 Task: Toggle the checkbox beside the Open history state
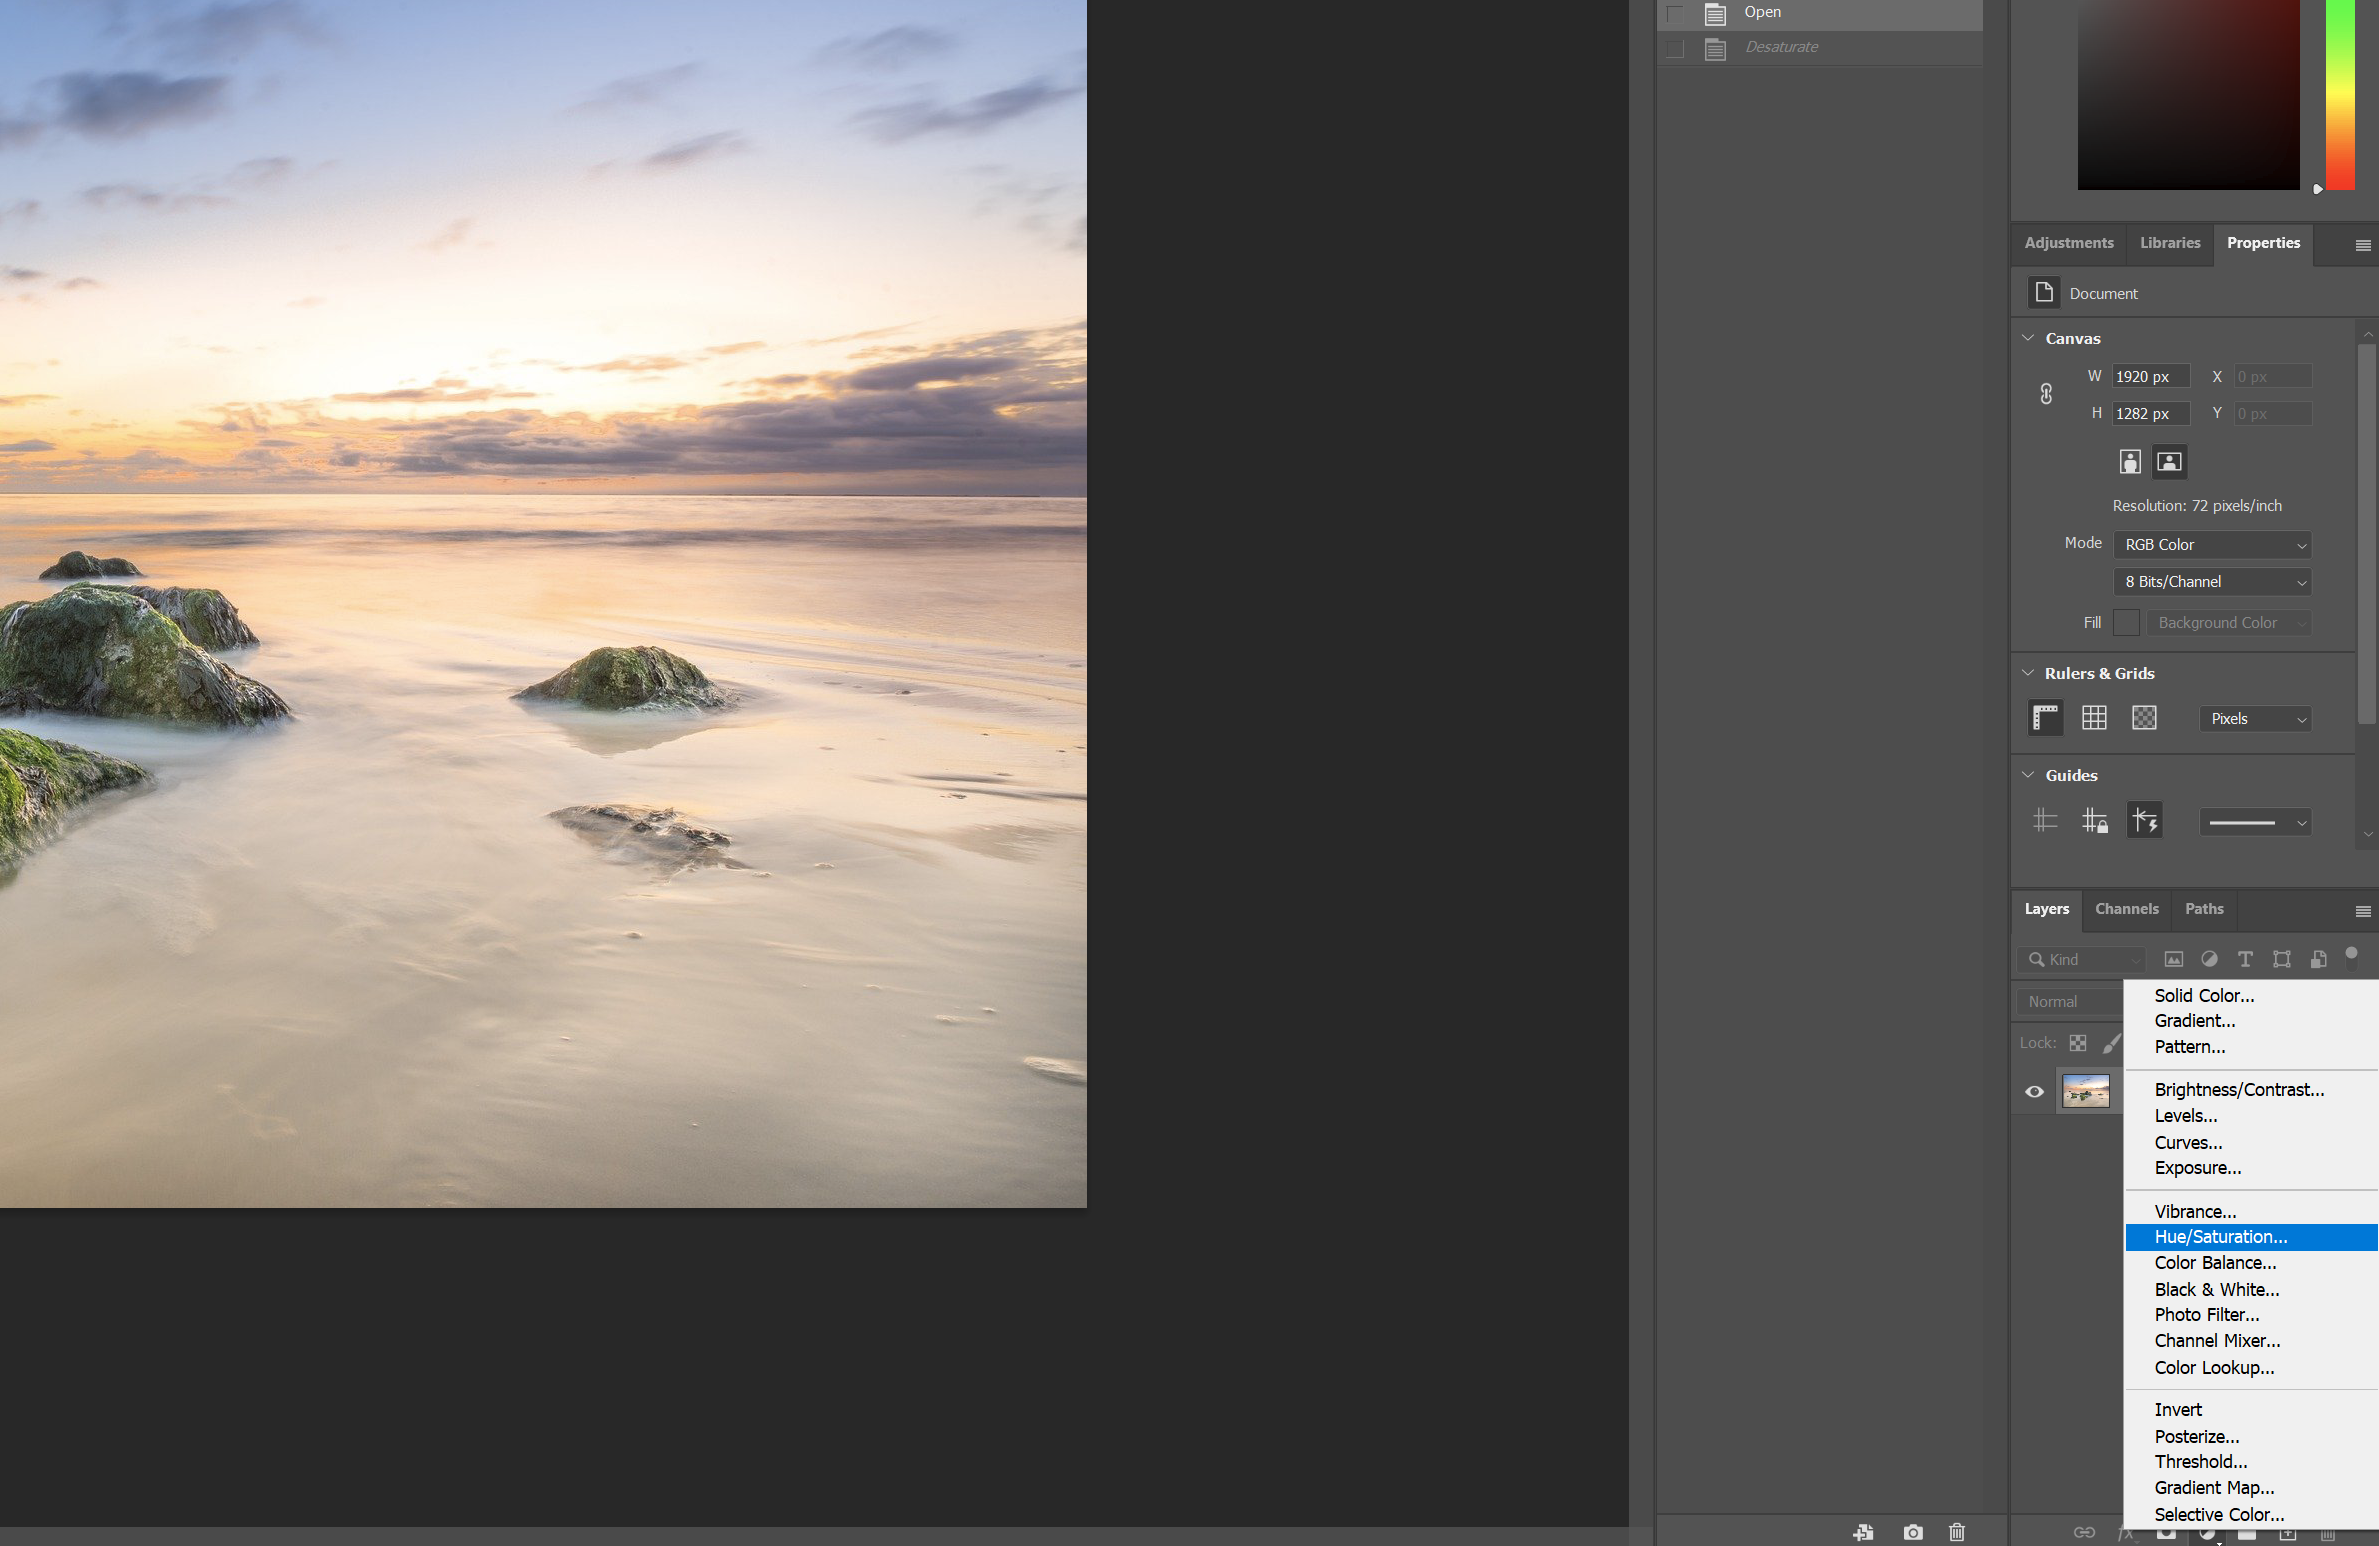1675,13
